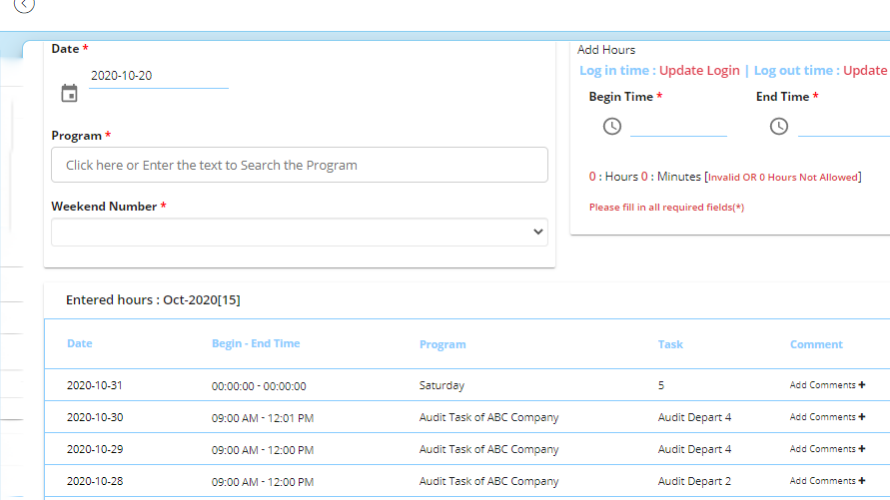Click the Comment column header
The height and width of the screenshot is (500, 890).
click(x=816, y=345)
